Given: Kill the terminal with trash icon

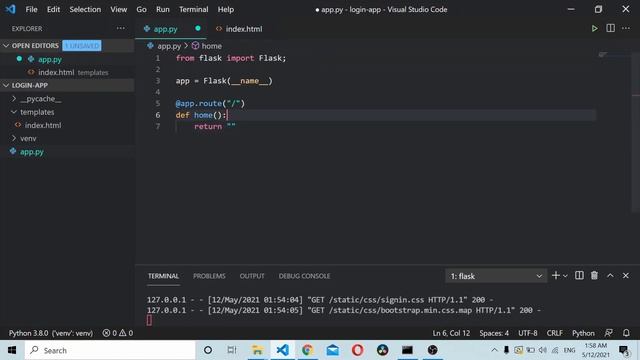Looking at the screenshot, I should pos(594,276).
